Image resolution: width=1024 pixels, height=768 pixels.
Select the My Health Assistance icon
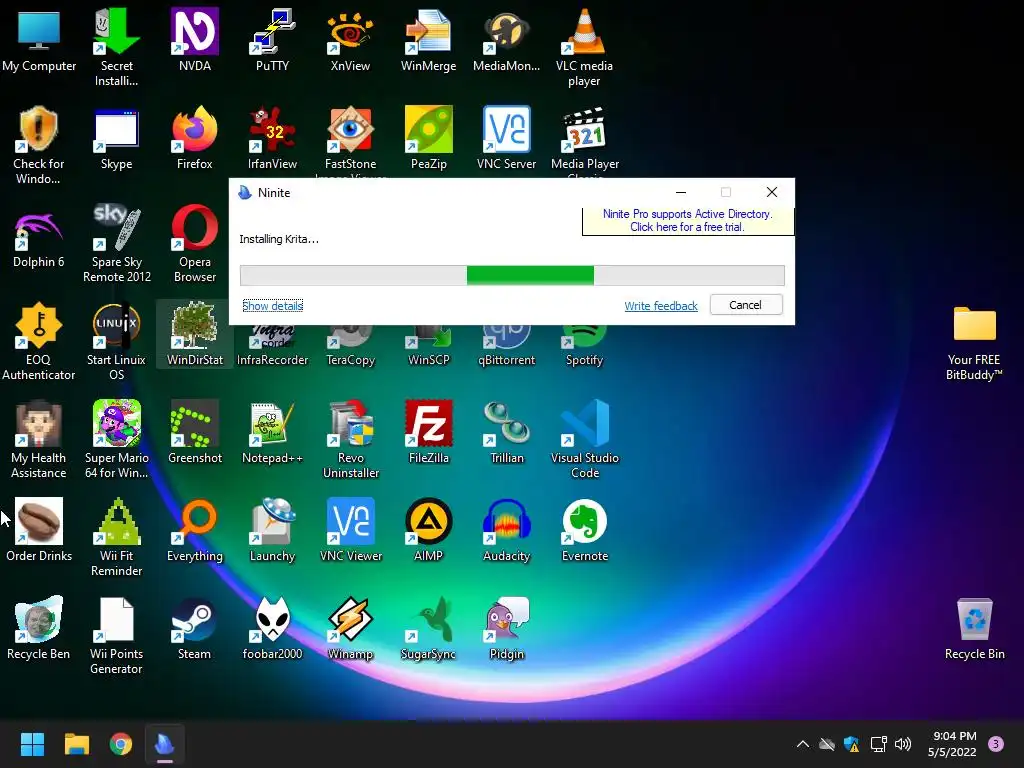39,440
